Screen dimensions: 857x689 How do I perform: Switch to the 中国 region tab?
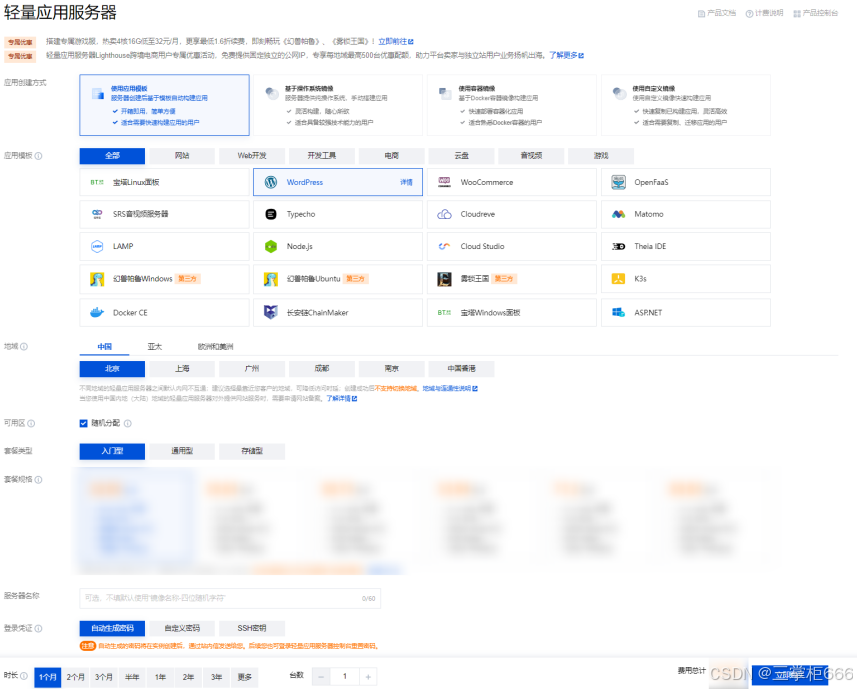pos(104,346)
